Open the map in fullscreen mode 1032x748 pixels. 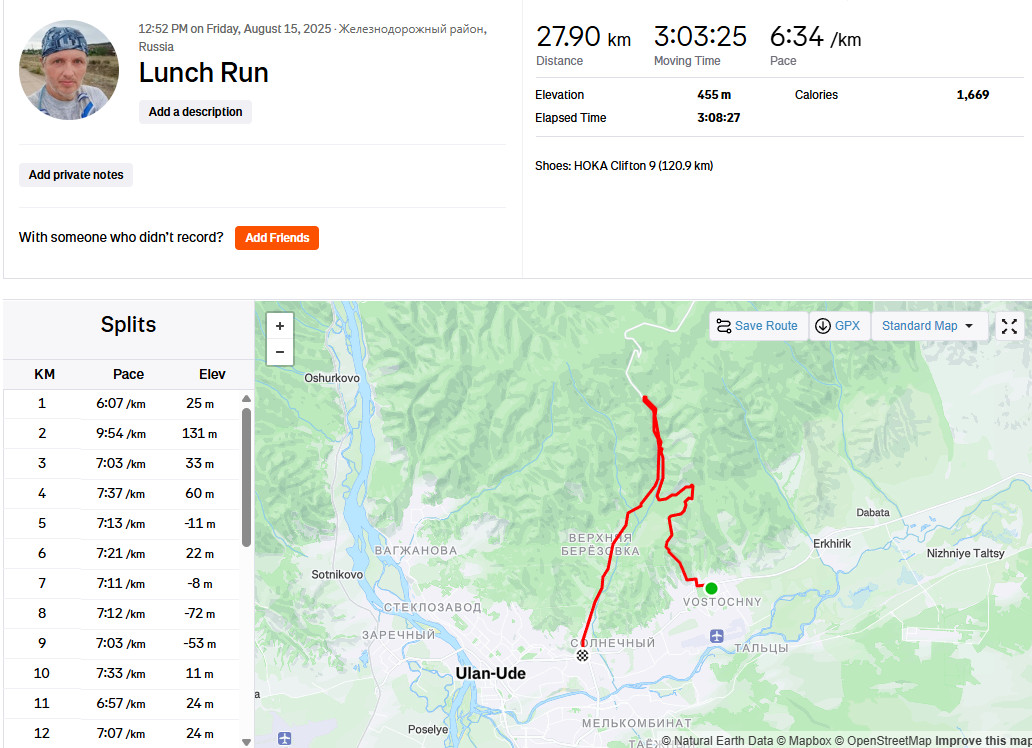click(x=1009, y=326)
